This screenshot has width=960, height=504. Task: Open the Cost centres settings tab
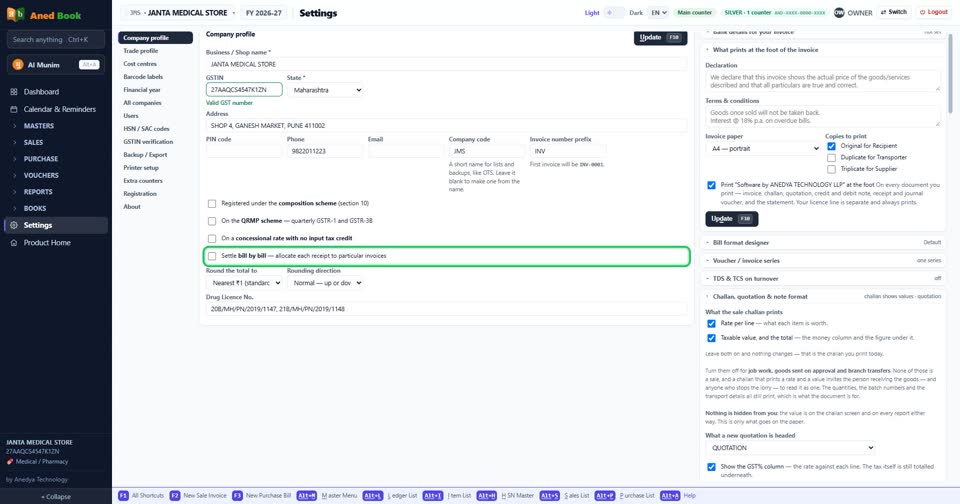pos(156,64)
